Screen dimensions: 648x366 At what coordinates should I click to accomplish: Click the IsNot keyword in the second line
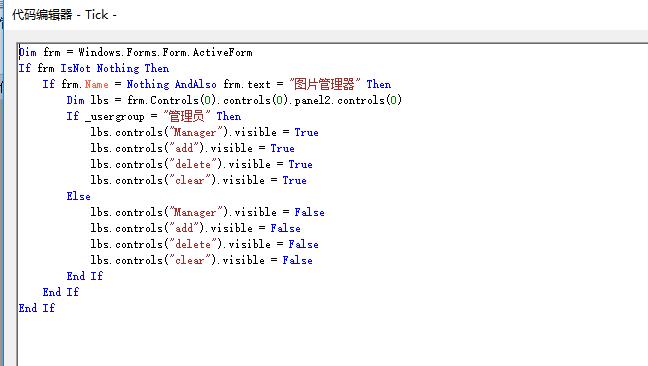click(75, 68)
